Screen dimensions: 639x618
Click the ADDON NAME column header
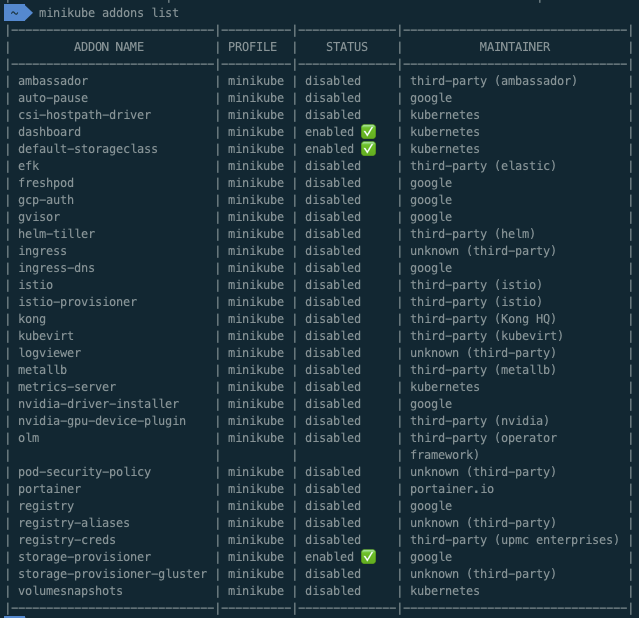109,47
